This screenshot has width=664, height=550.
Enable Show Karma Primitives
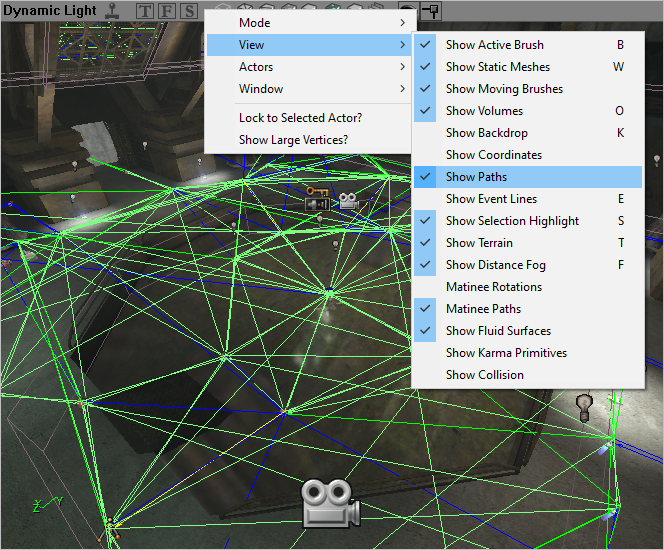point(506,353)
